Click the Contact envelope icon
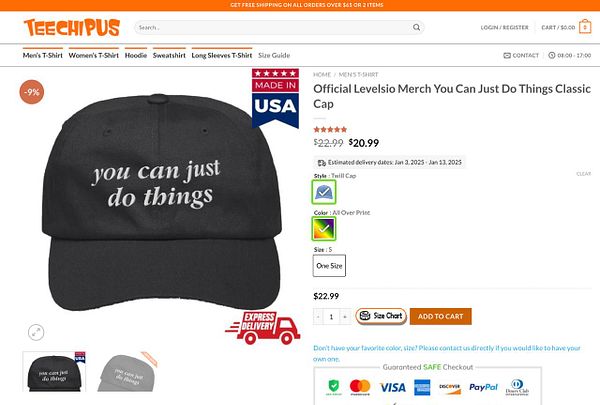Screen dimensions: 600x405 (507, 56)
